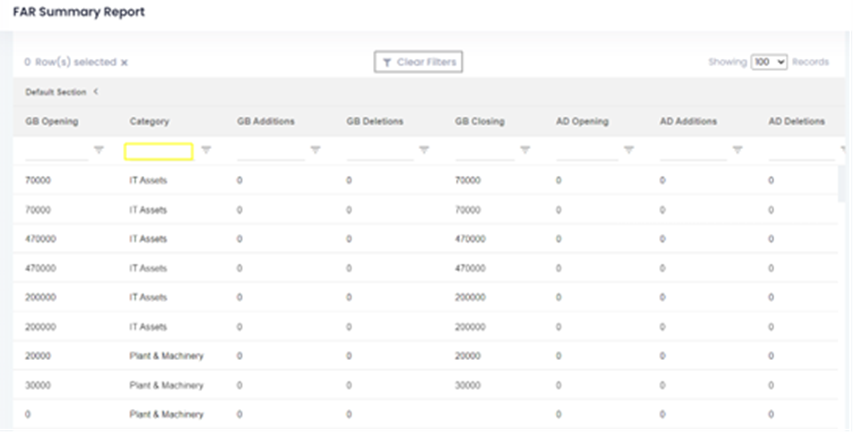Open the GB Deletions column filter icon
This screenshot has width=855, height=436.
[424, 150]
